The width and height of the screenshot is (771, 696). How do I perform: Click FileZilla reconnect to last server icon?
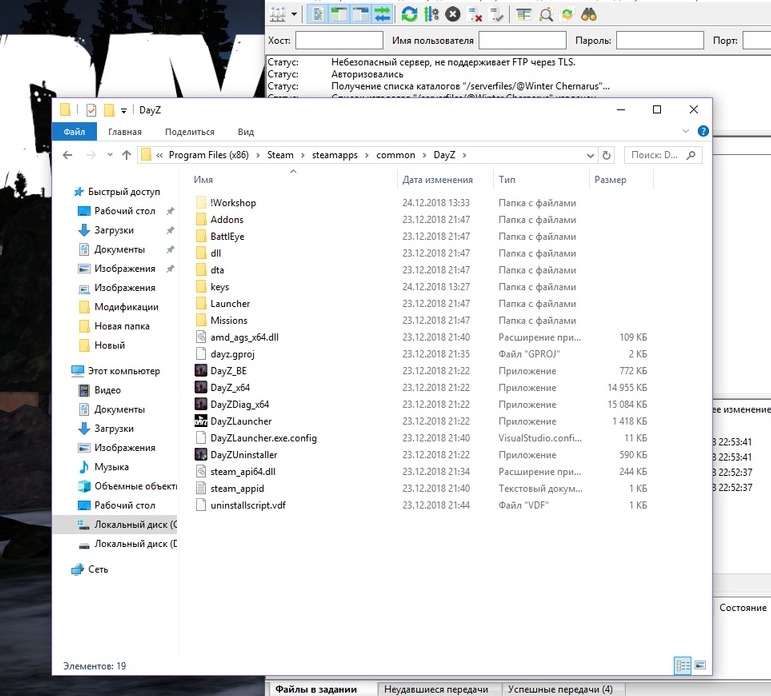click(497, 14)
